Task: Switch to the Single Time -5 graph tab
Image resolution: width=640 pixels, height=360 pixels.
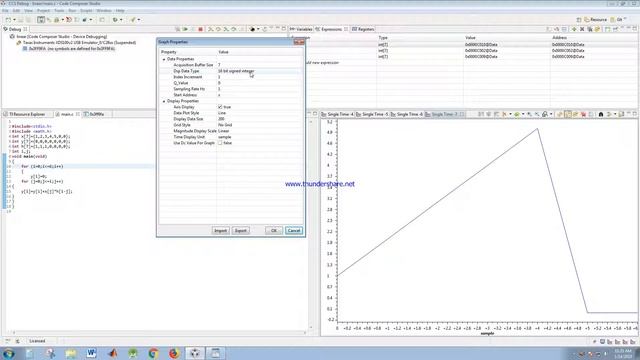Action: pyautogui.click(x=372, y=114)
